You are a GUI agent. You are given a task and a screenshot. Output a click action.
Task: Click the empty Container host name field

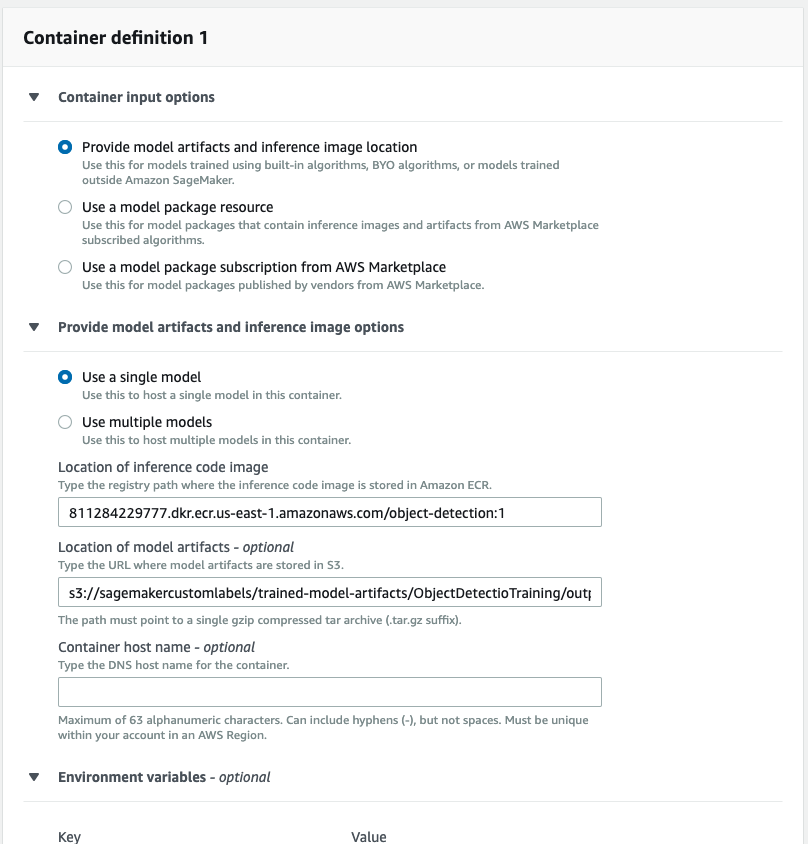tap(330, 692)
